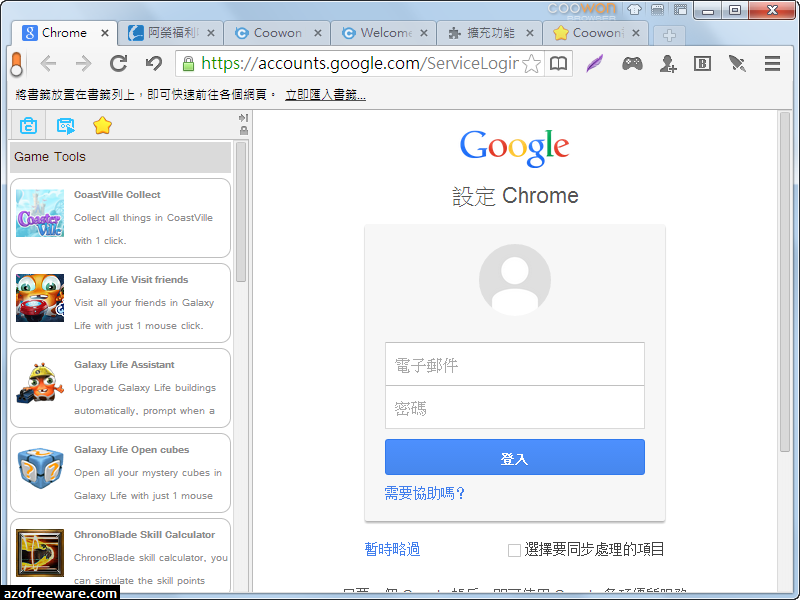The image size is (800, 600).
Task: Open the sidebar game tools clipboard icon
Action: click(x=28, y=125)
